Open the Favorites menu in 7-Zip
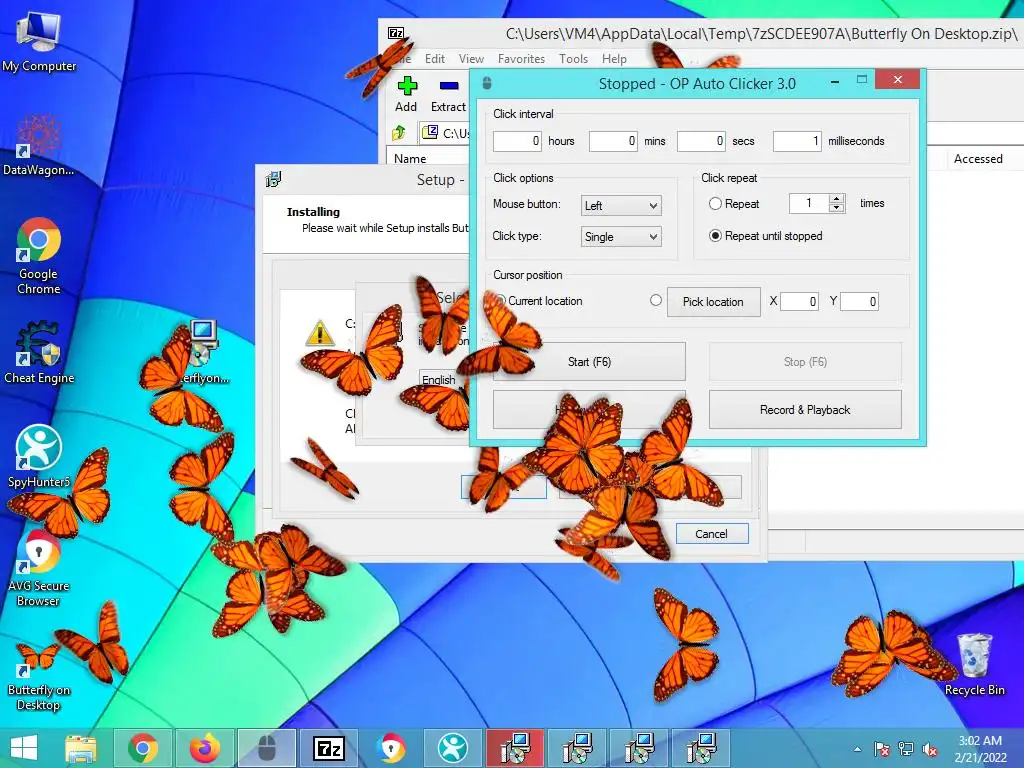The width and height of the screenshot is (1024, 768). [x=521, y=59]
